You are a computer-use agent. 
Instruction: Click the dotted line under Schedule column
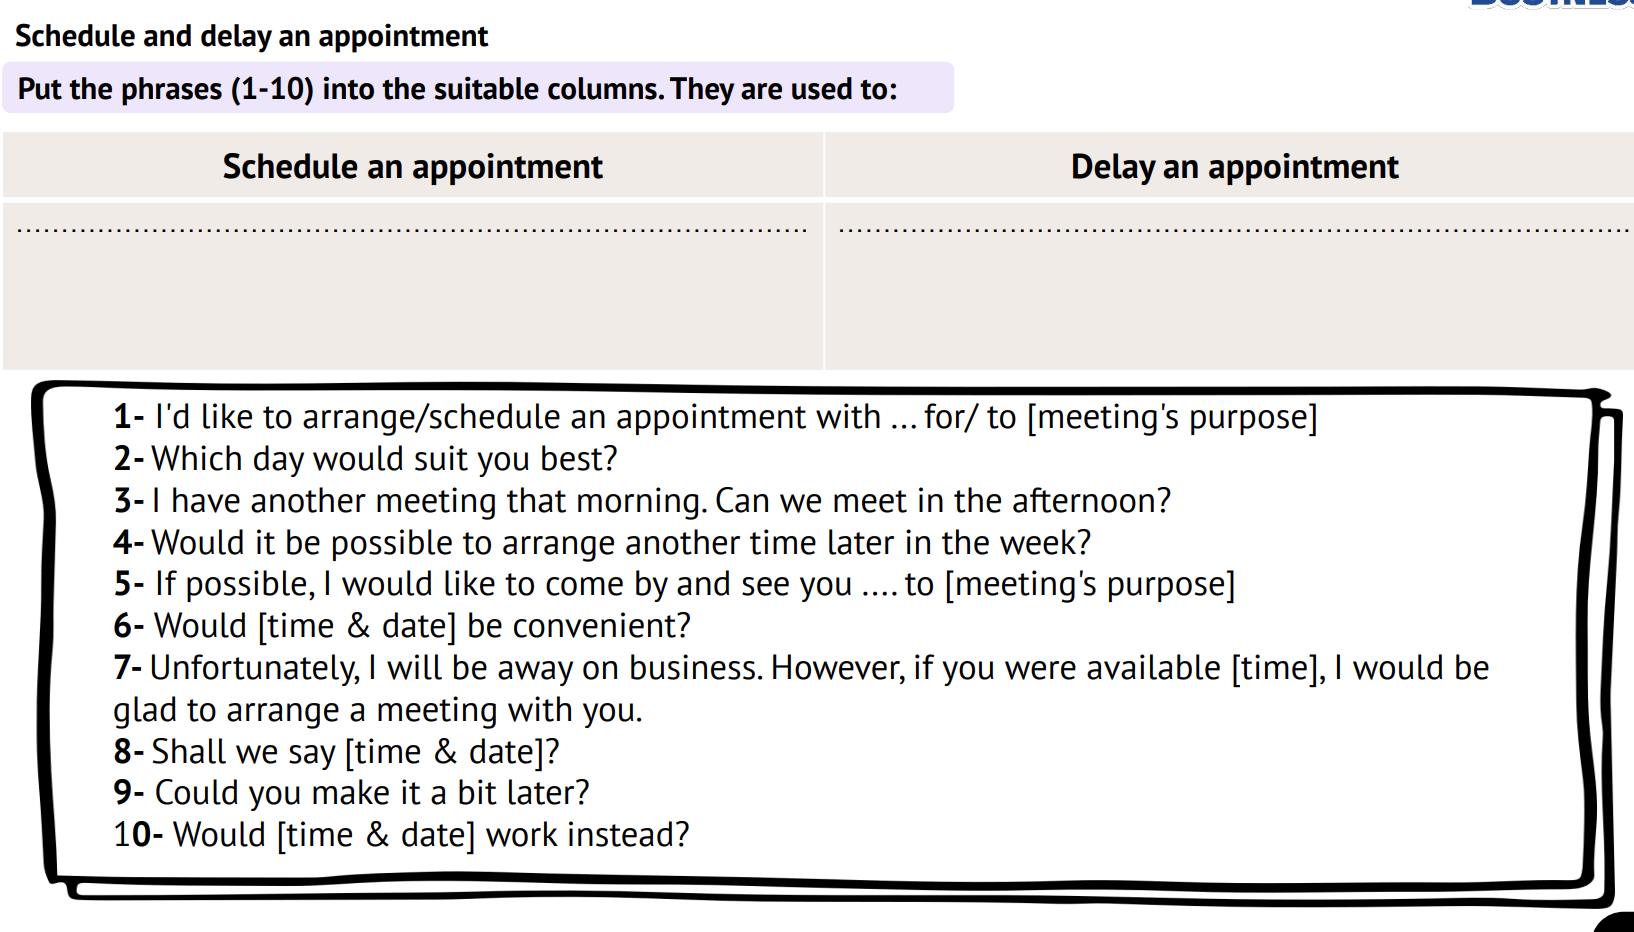pos(412,231)
